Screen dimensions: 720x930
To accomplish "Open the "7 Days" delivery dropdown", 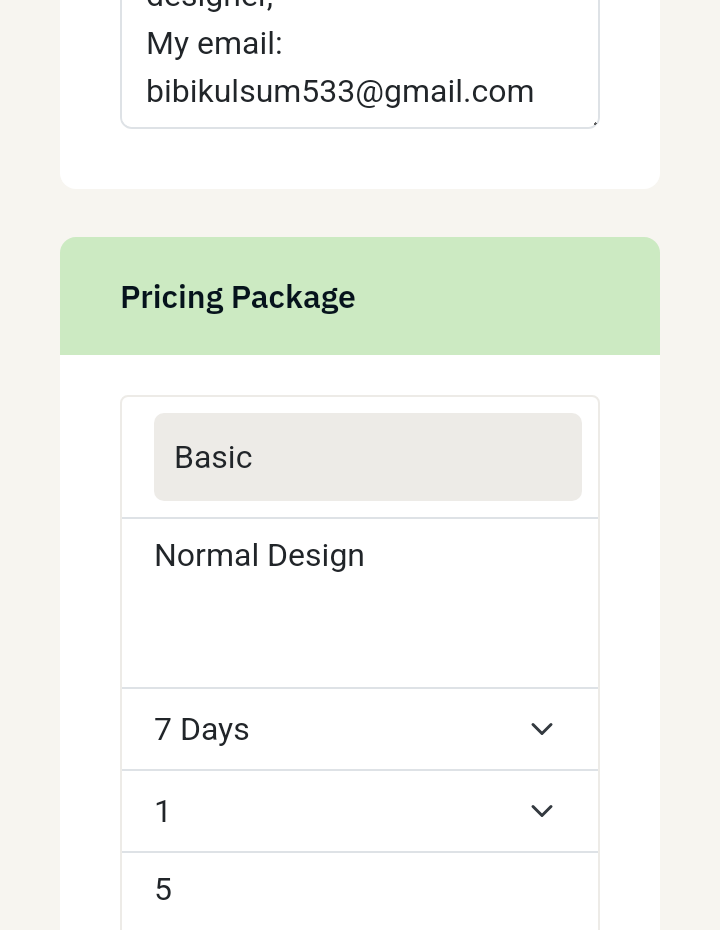I will [x=360, y=729].
